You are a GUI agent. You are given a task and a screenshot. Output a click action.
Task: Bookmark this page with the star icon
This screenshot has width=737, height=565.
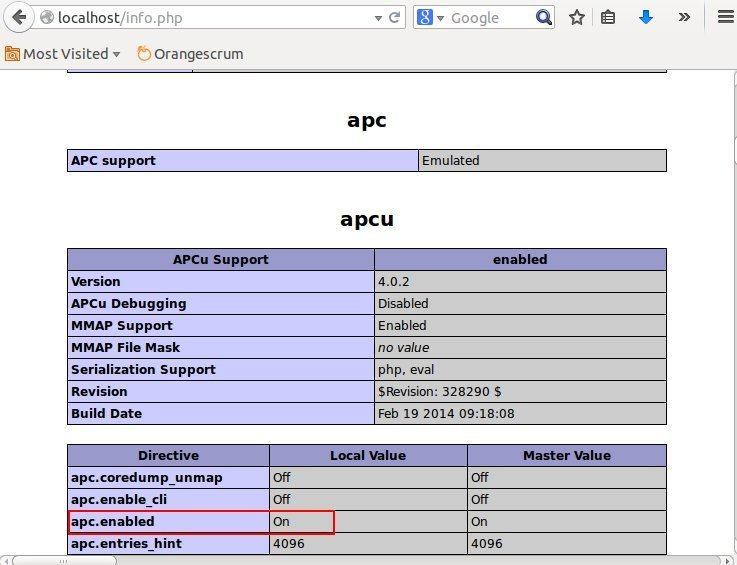pyautogui.click(x=577, y=18)
